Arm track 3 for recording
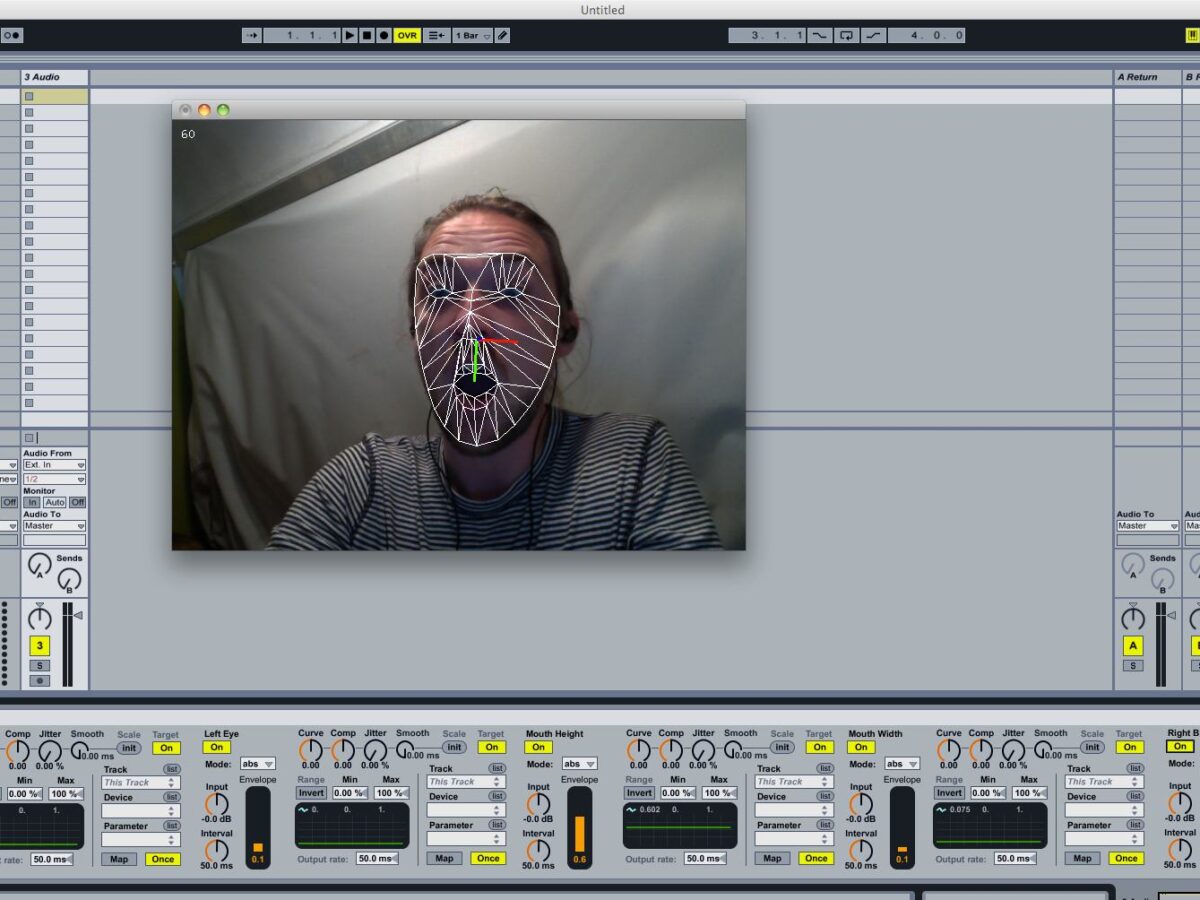This screenshot has height=900, width=1200. (x=40, y=681)
